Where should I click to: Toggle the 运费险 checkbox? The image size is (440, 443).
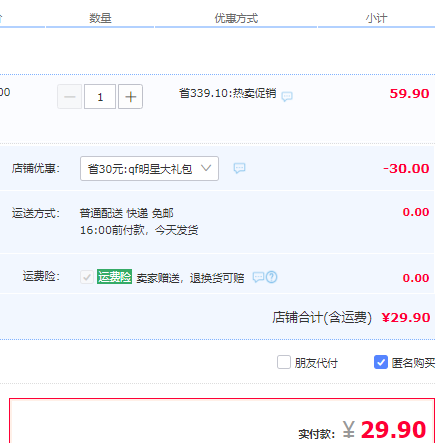click(87, 277)
